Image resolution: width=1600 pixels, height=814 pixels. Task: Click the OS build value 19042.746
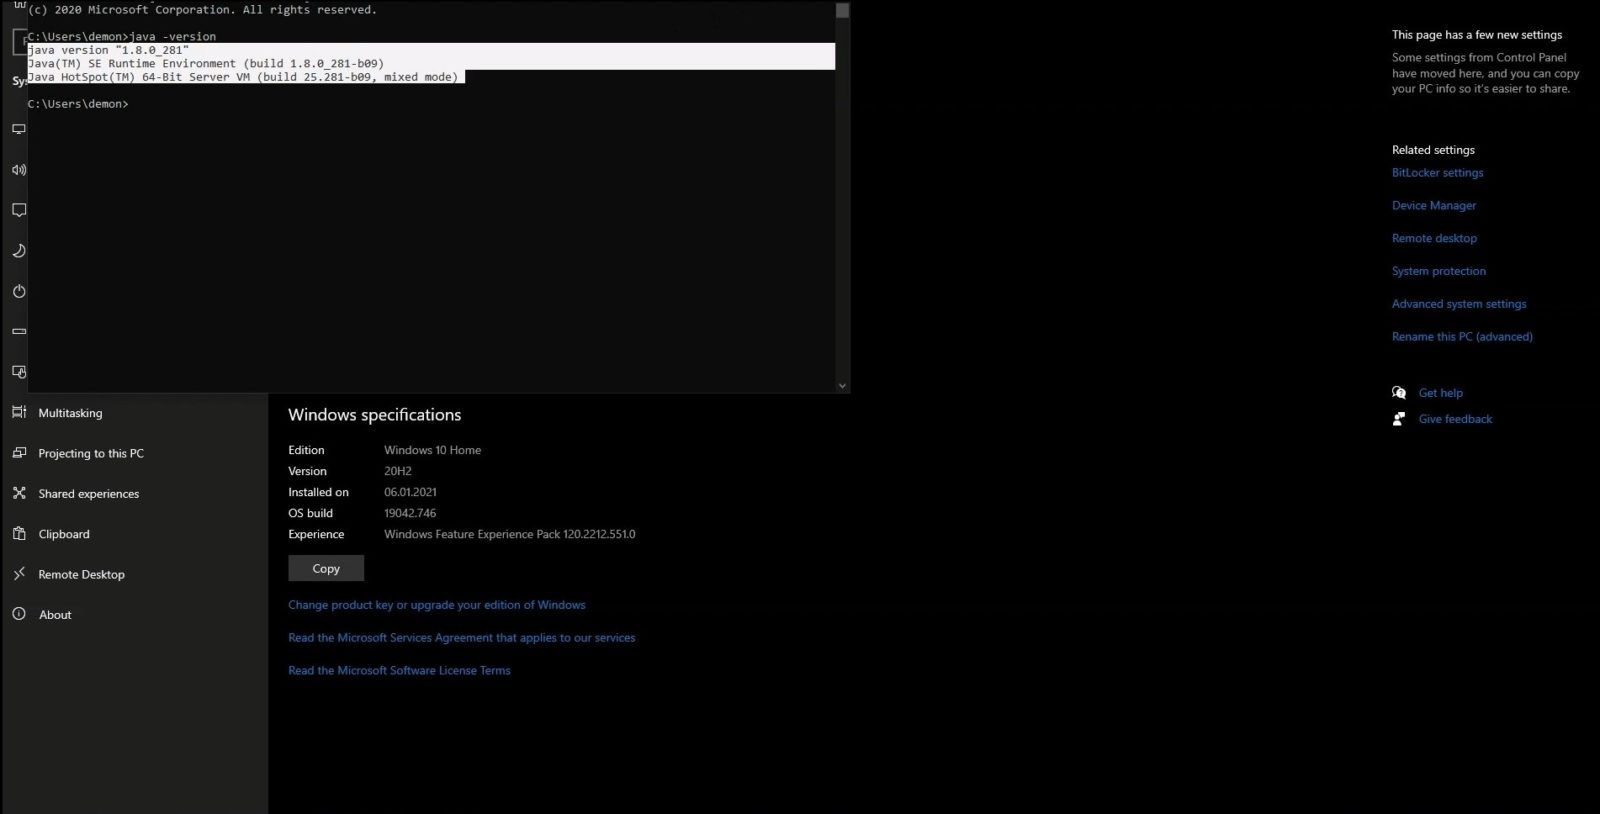[x=410, y=513]
